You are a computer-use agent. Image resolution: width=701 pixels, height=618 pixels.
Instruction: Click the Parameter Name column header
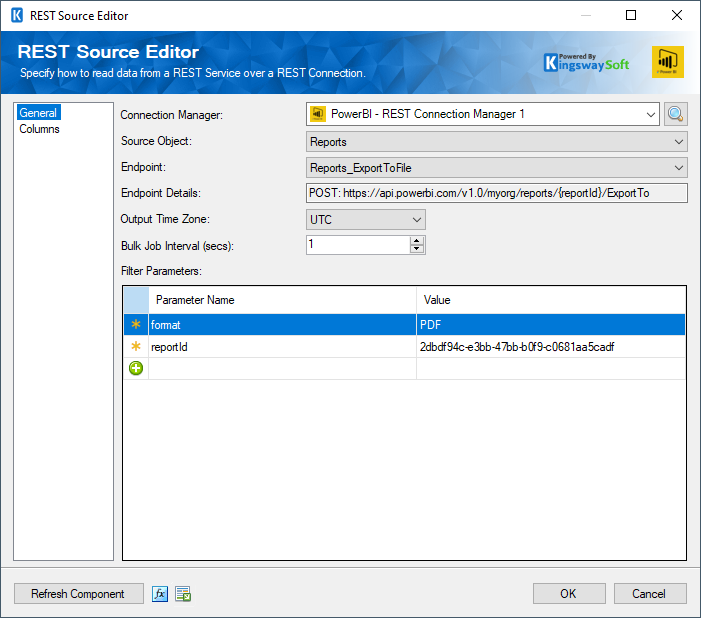282,300
